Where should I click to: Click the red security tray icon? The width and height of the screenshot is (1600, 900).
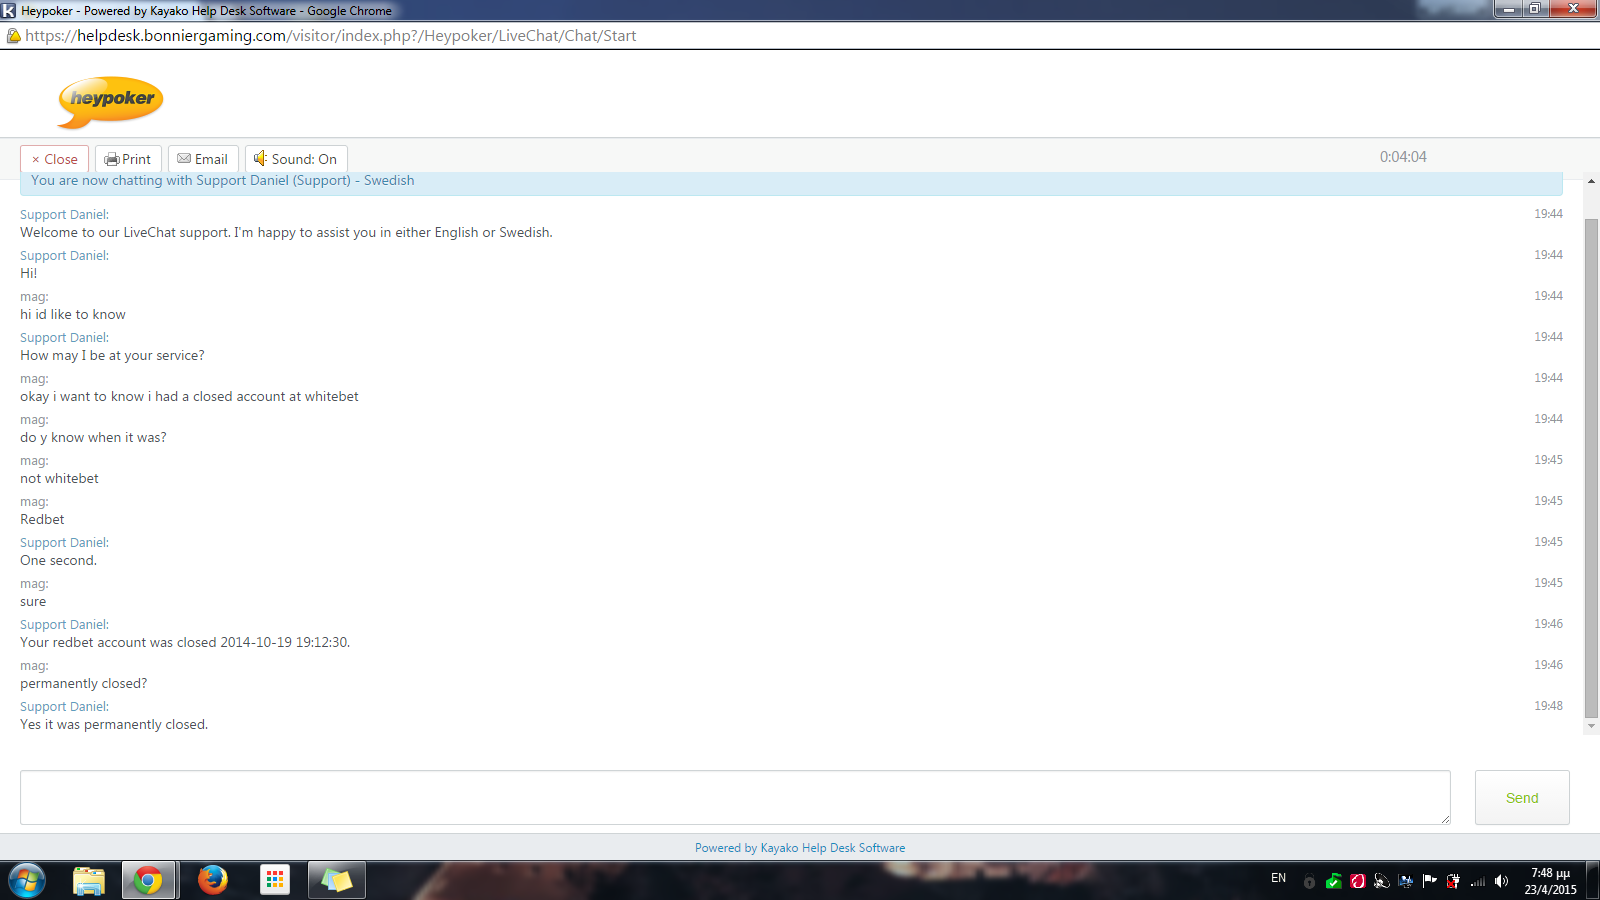(x=1357, y=881)
